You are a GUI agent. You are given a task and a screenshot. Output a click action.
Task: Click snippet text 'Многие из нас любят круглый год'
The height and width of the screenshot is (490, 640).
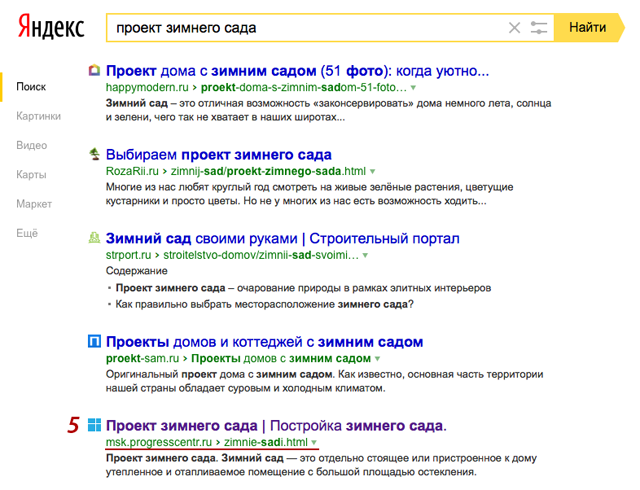309,194
